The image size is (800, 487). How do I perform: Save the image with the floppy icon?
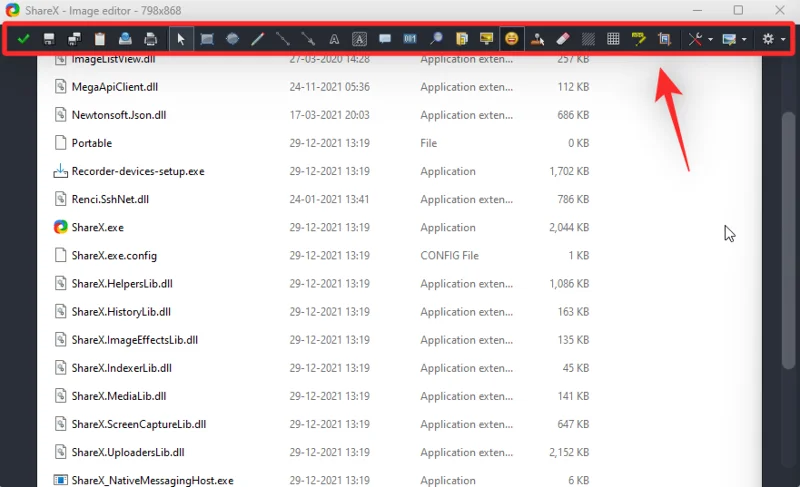click(x=49, y=39)
